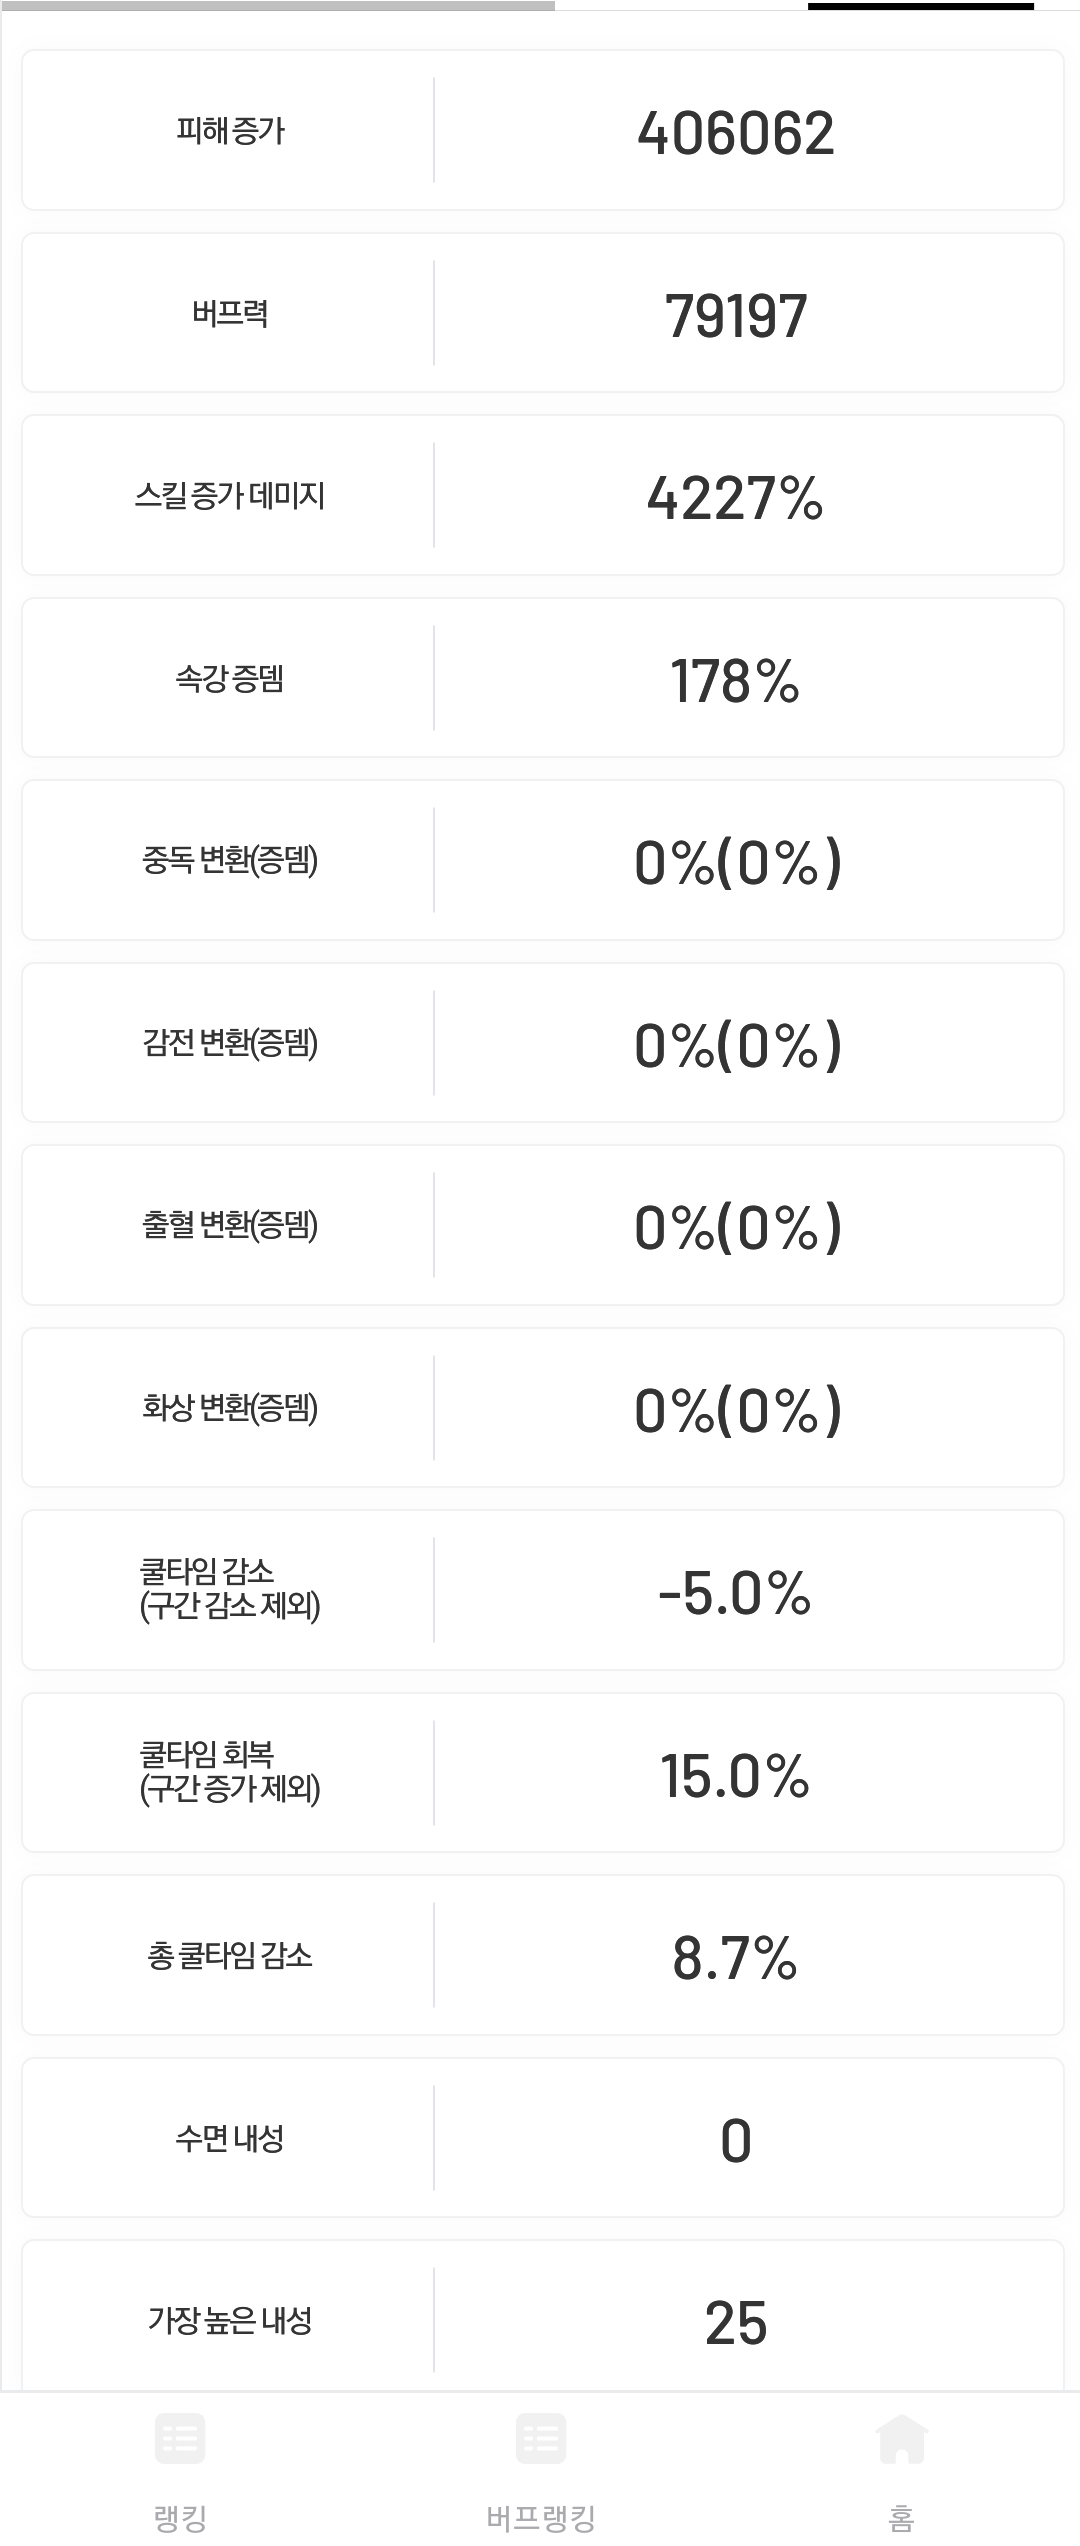Go to 홈 tab label
1080x2546 pixels.
click(901, 2518)
